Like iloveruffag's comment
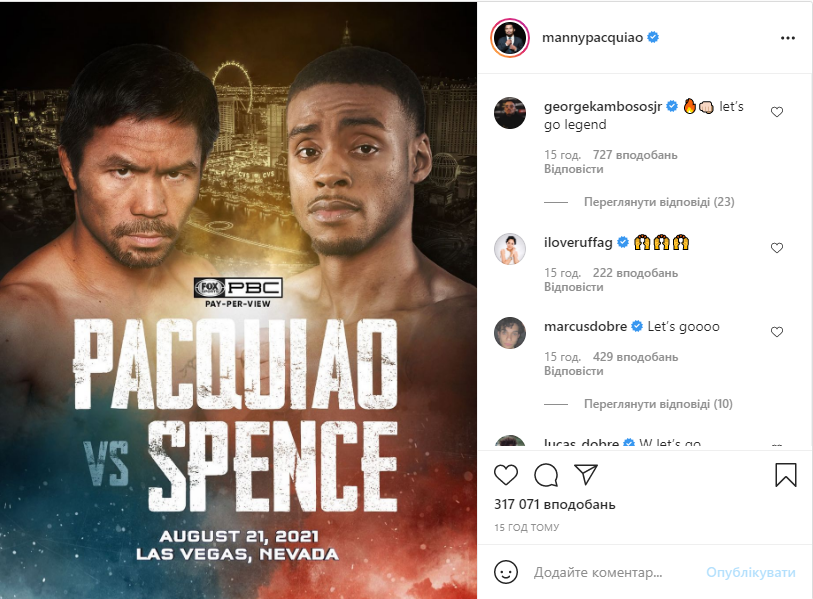The height and width of the screenshot is (599, 813). 777,248
